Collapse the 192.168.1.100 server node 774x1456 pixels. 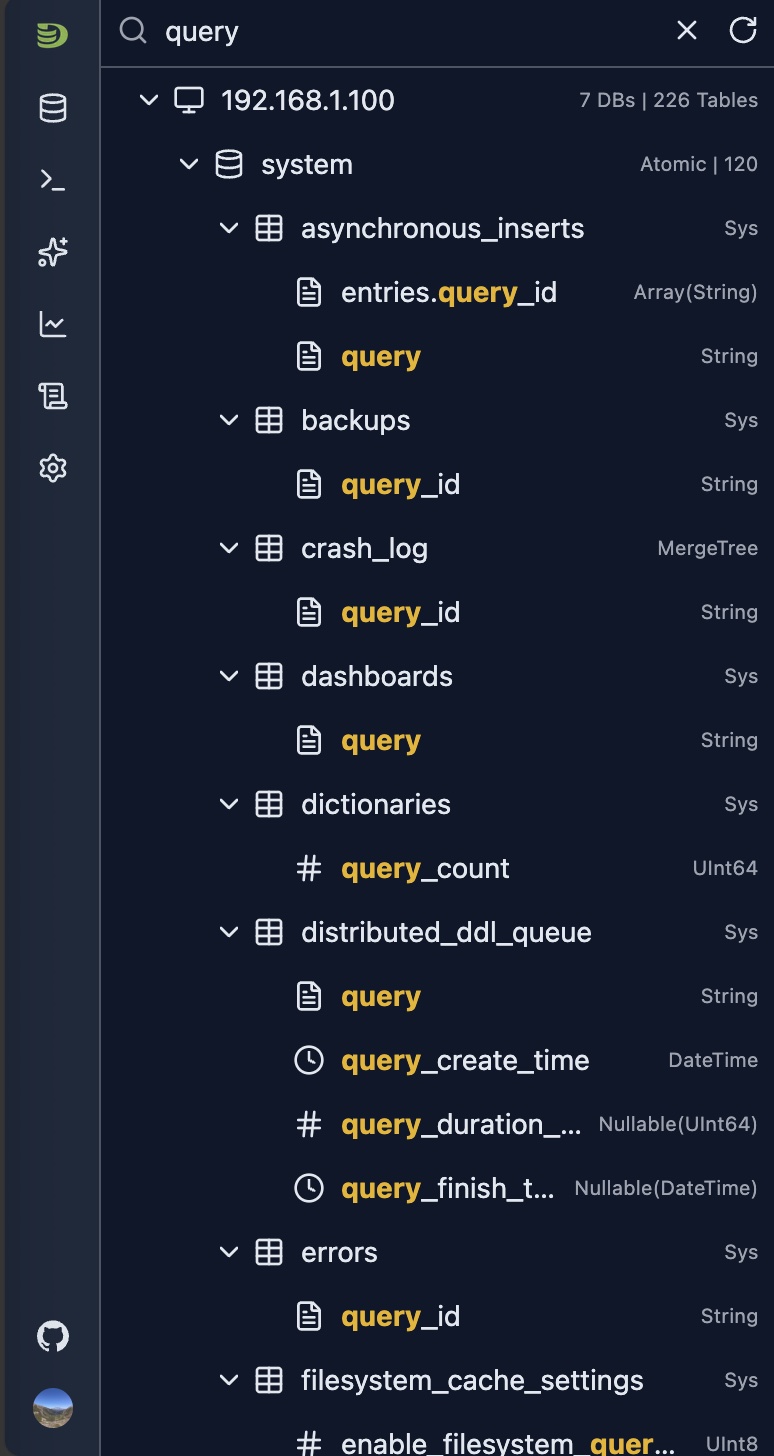(148, 100)
